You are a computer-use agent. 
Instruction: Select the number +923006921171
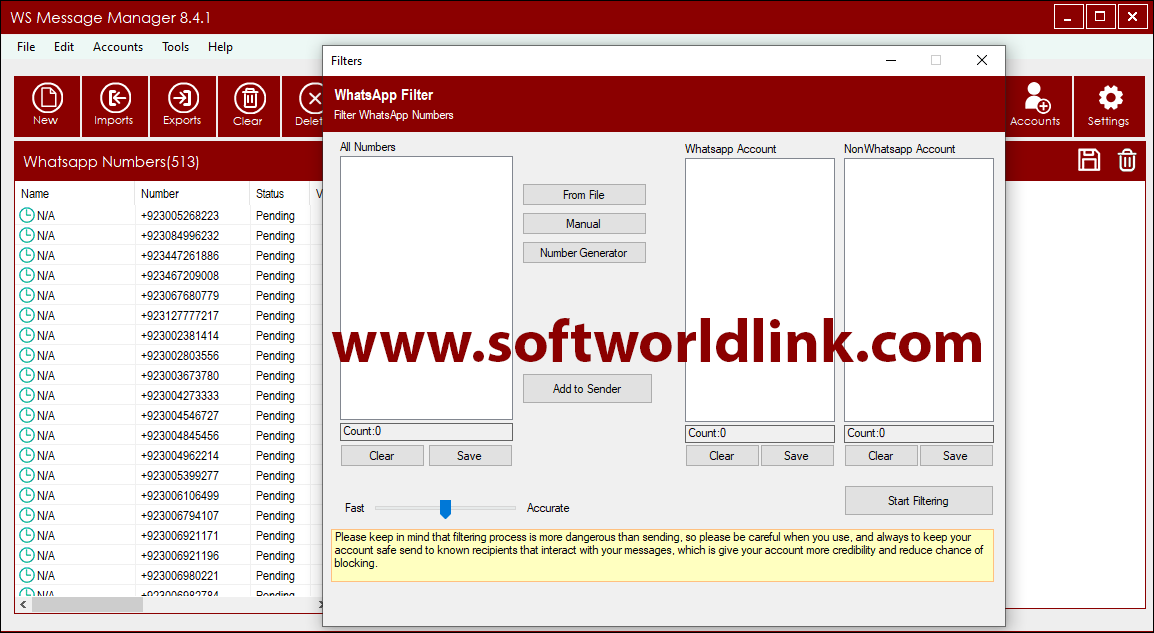point(180,535)
